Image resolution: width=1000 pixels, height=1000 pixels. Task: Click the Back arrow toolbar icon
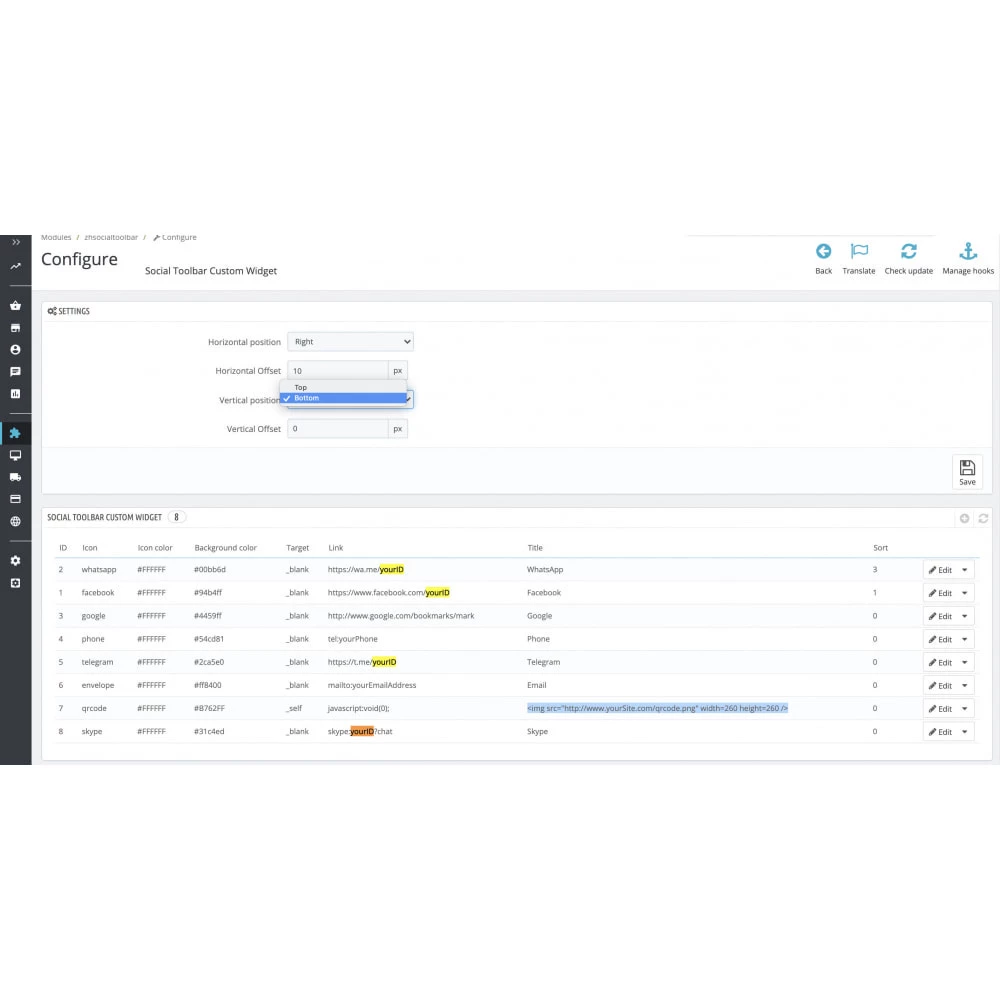tap(823, 251)
